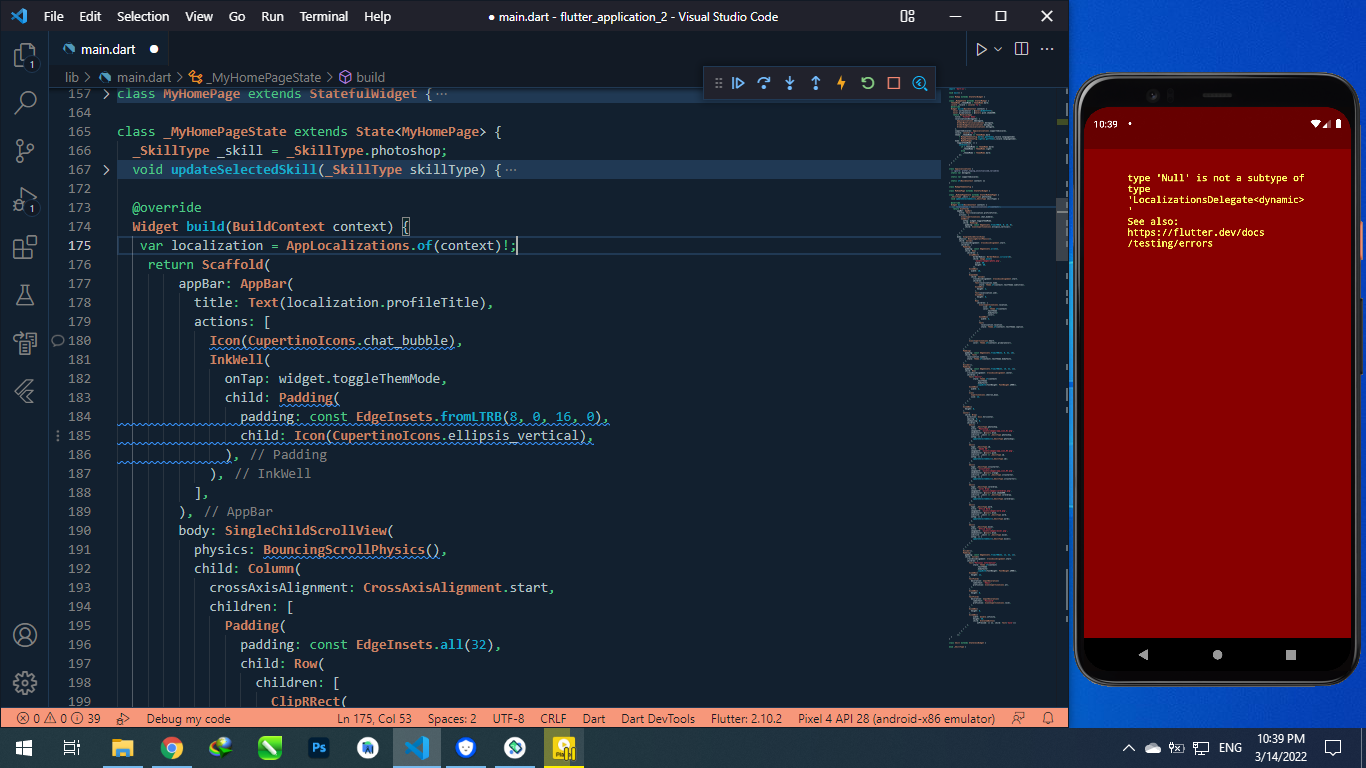Open the Selection menu
Viewport: 1366px width, 768px height.
tap(143, 16)
